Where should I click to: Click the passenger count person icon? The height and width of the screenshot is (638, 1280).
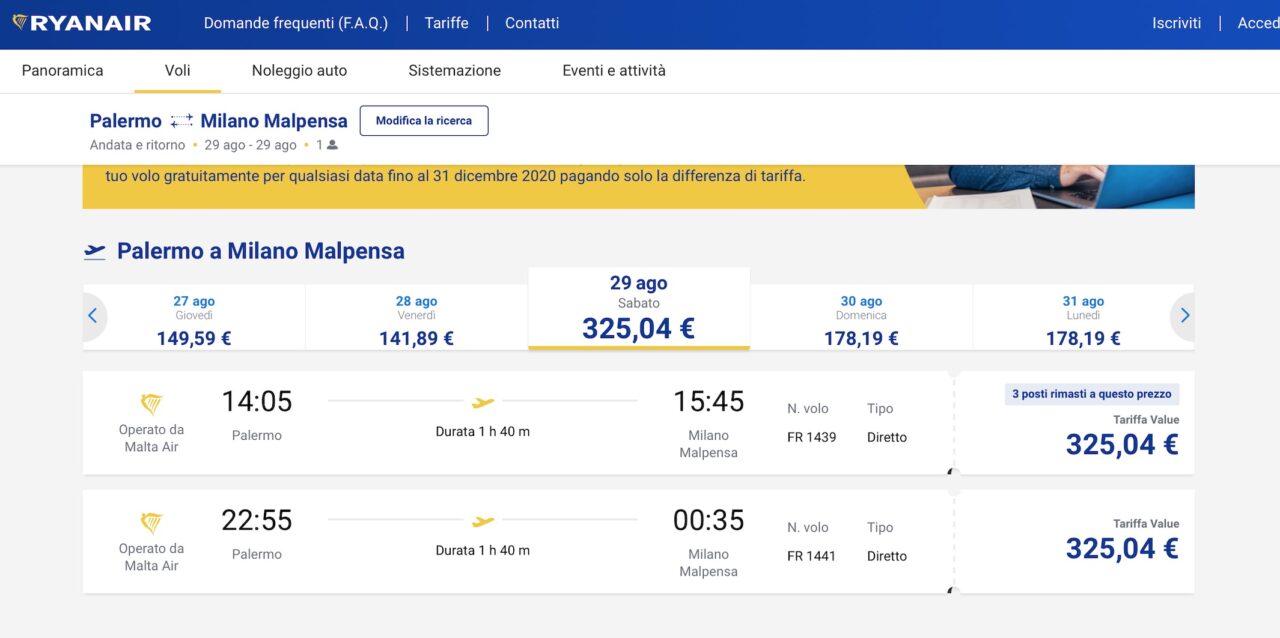pyautogui.click(x=332, y=145)
